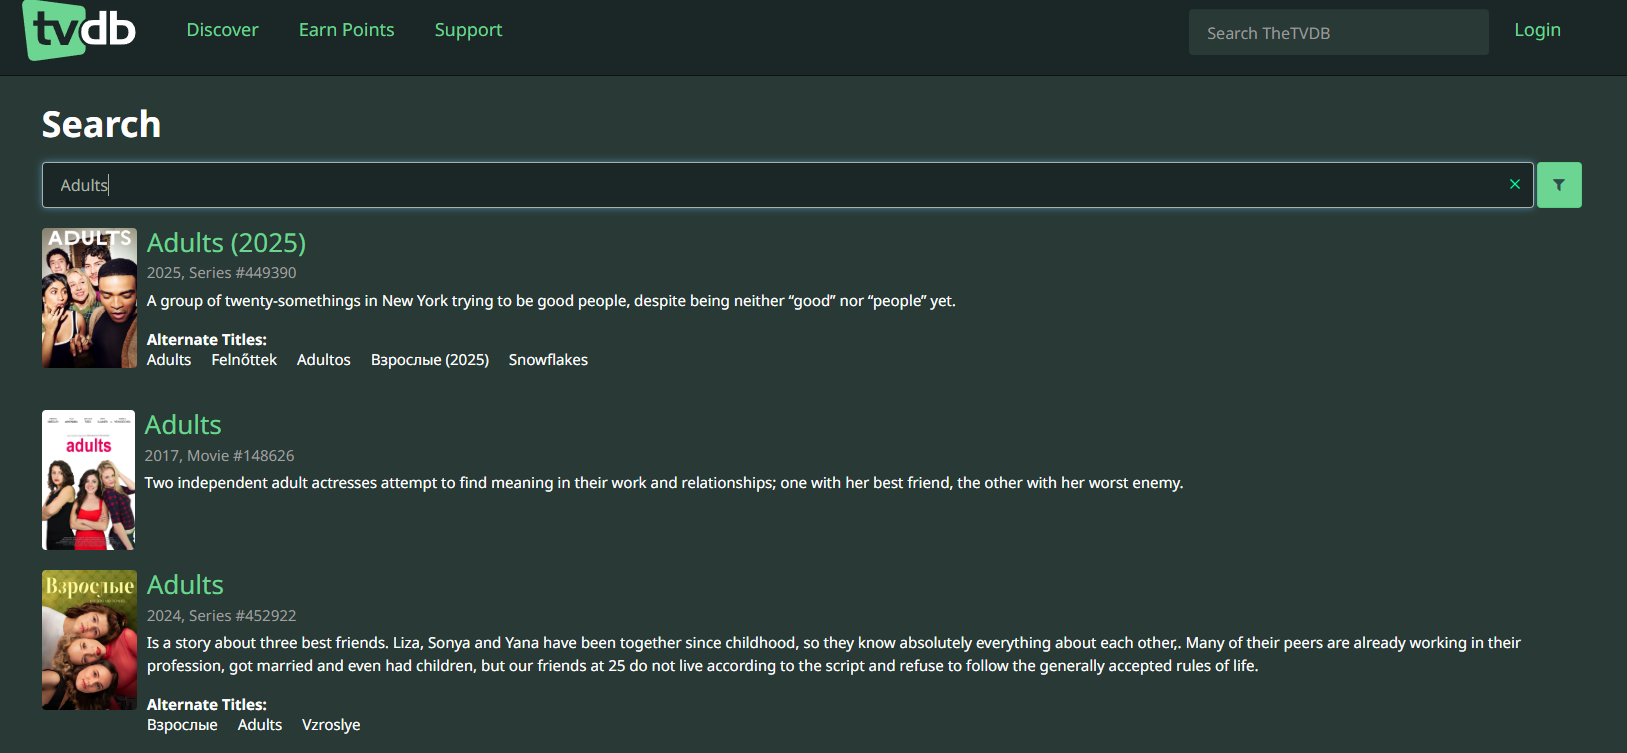Open the Adults (2025) title link
Viewport: 1627px width, 753px height.
tap(226, 243)
